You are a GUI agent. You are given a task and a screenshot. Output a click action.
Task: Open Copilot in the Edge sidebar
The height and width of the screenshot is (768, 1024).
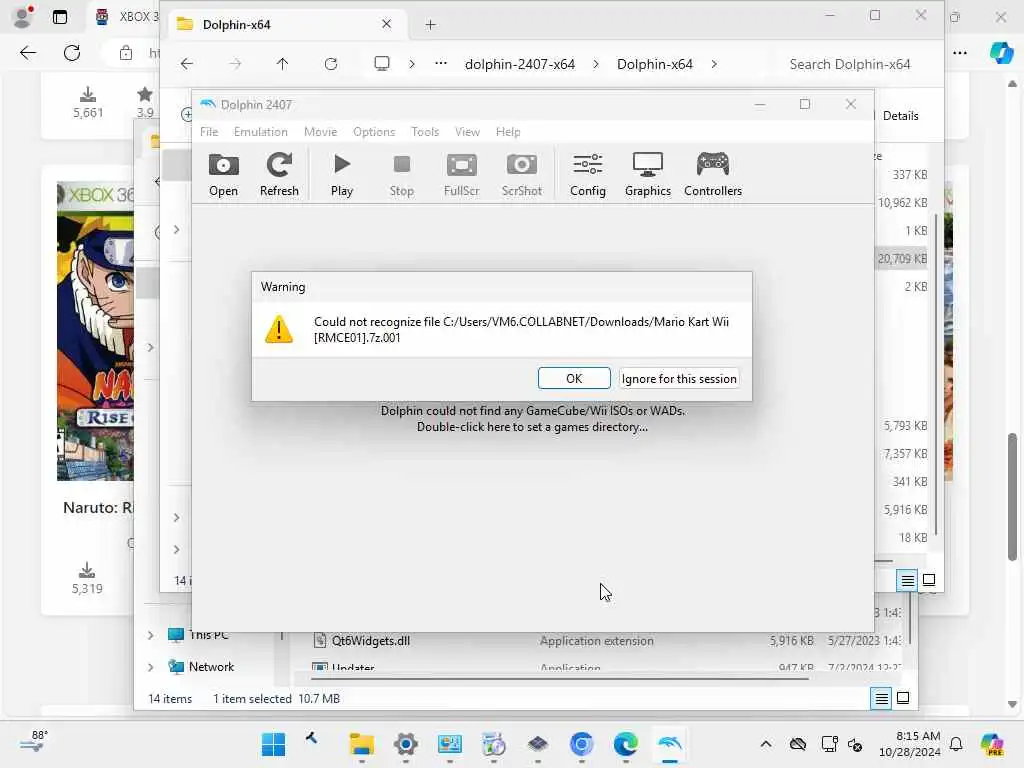click(1001, 52)
